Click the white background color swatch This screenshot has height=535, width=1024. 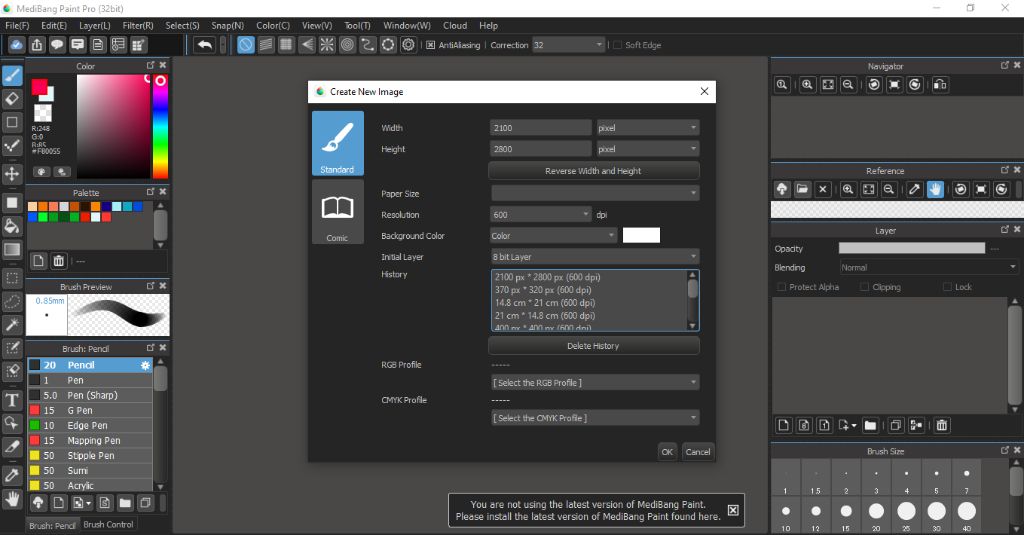point(641,236)
